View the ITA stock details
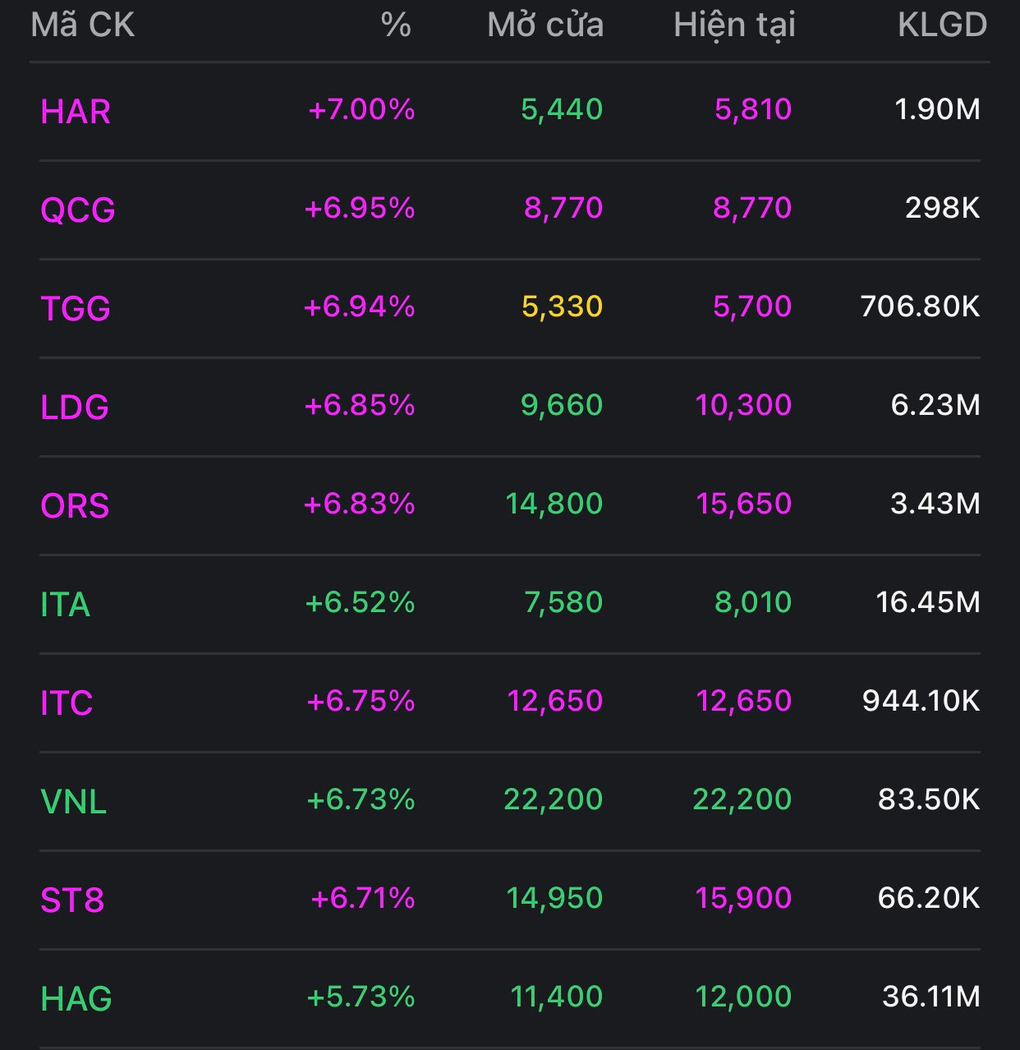1020x1050 pixels. [65, 604]
